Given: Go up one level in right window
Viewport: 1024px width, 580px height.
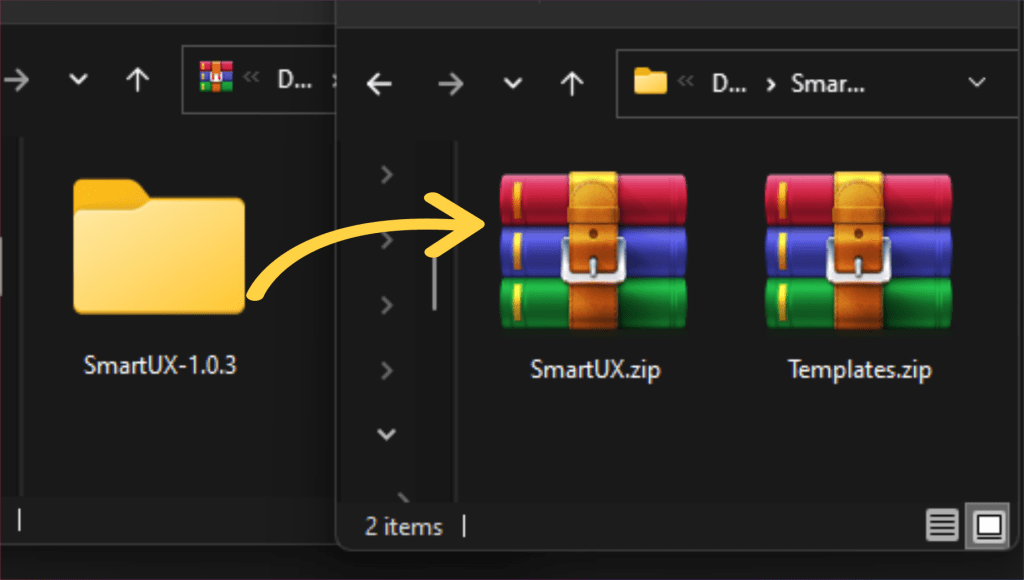Looking at the screenshot, I should (x=571, y=84).
